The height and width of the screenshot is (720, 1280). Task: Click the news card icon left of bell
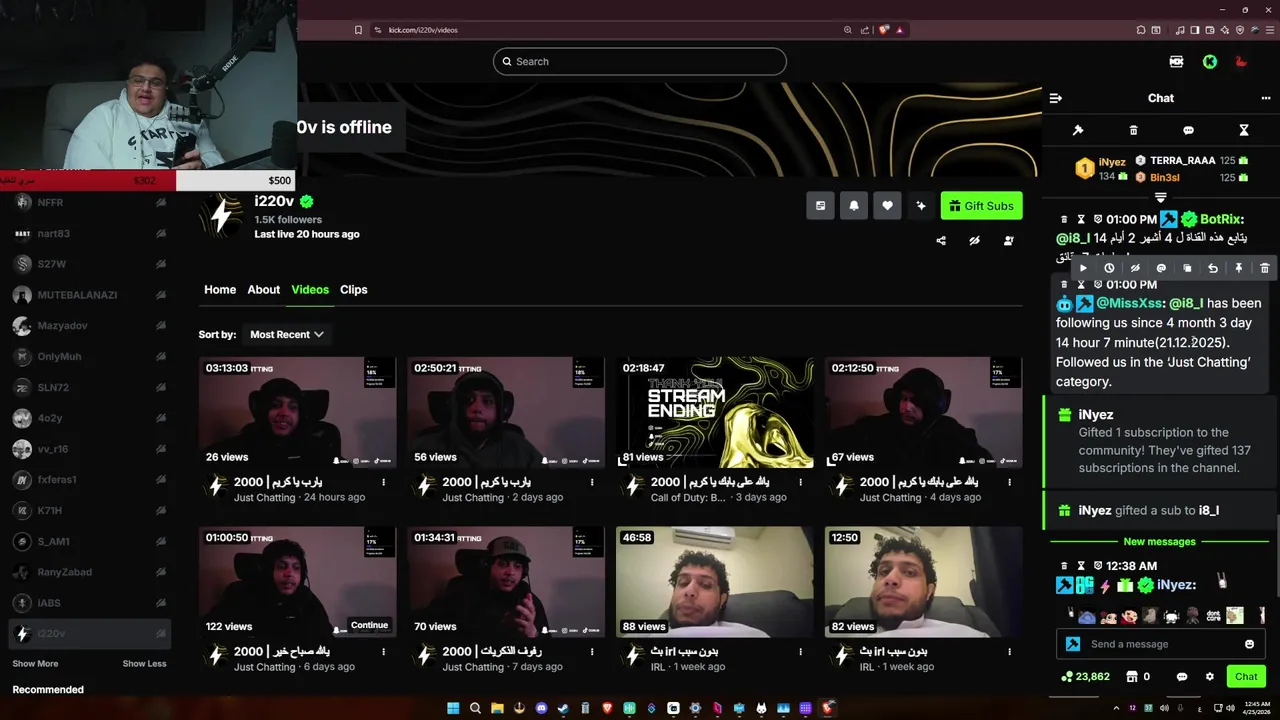point(820,206)
